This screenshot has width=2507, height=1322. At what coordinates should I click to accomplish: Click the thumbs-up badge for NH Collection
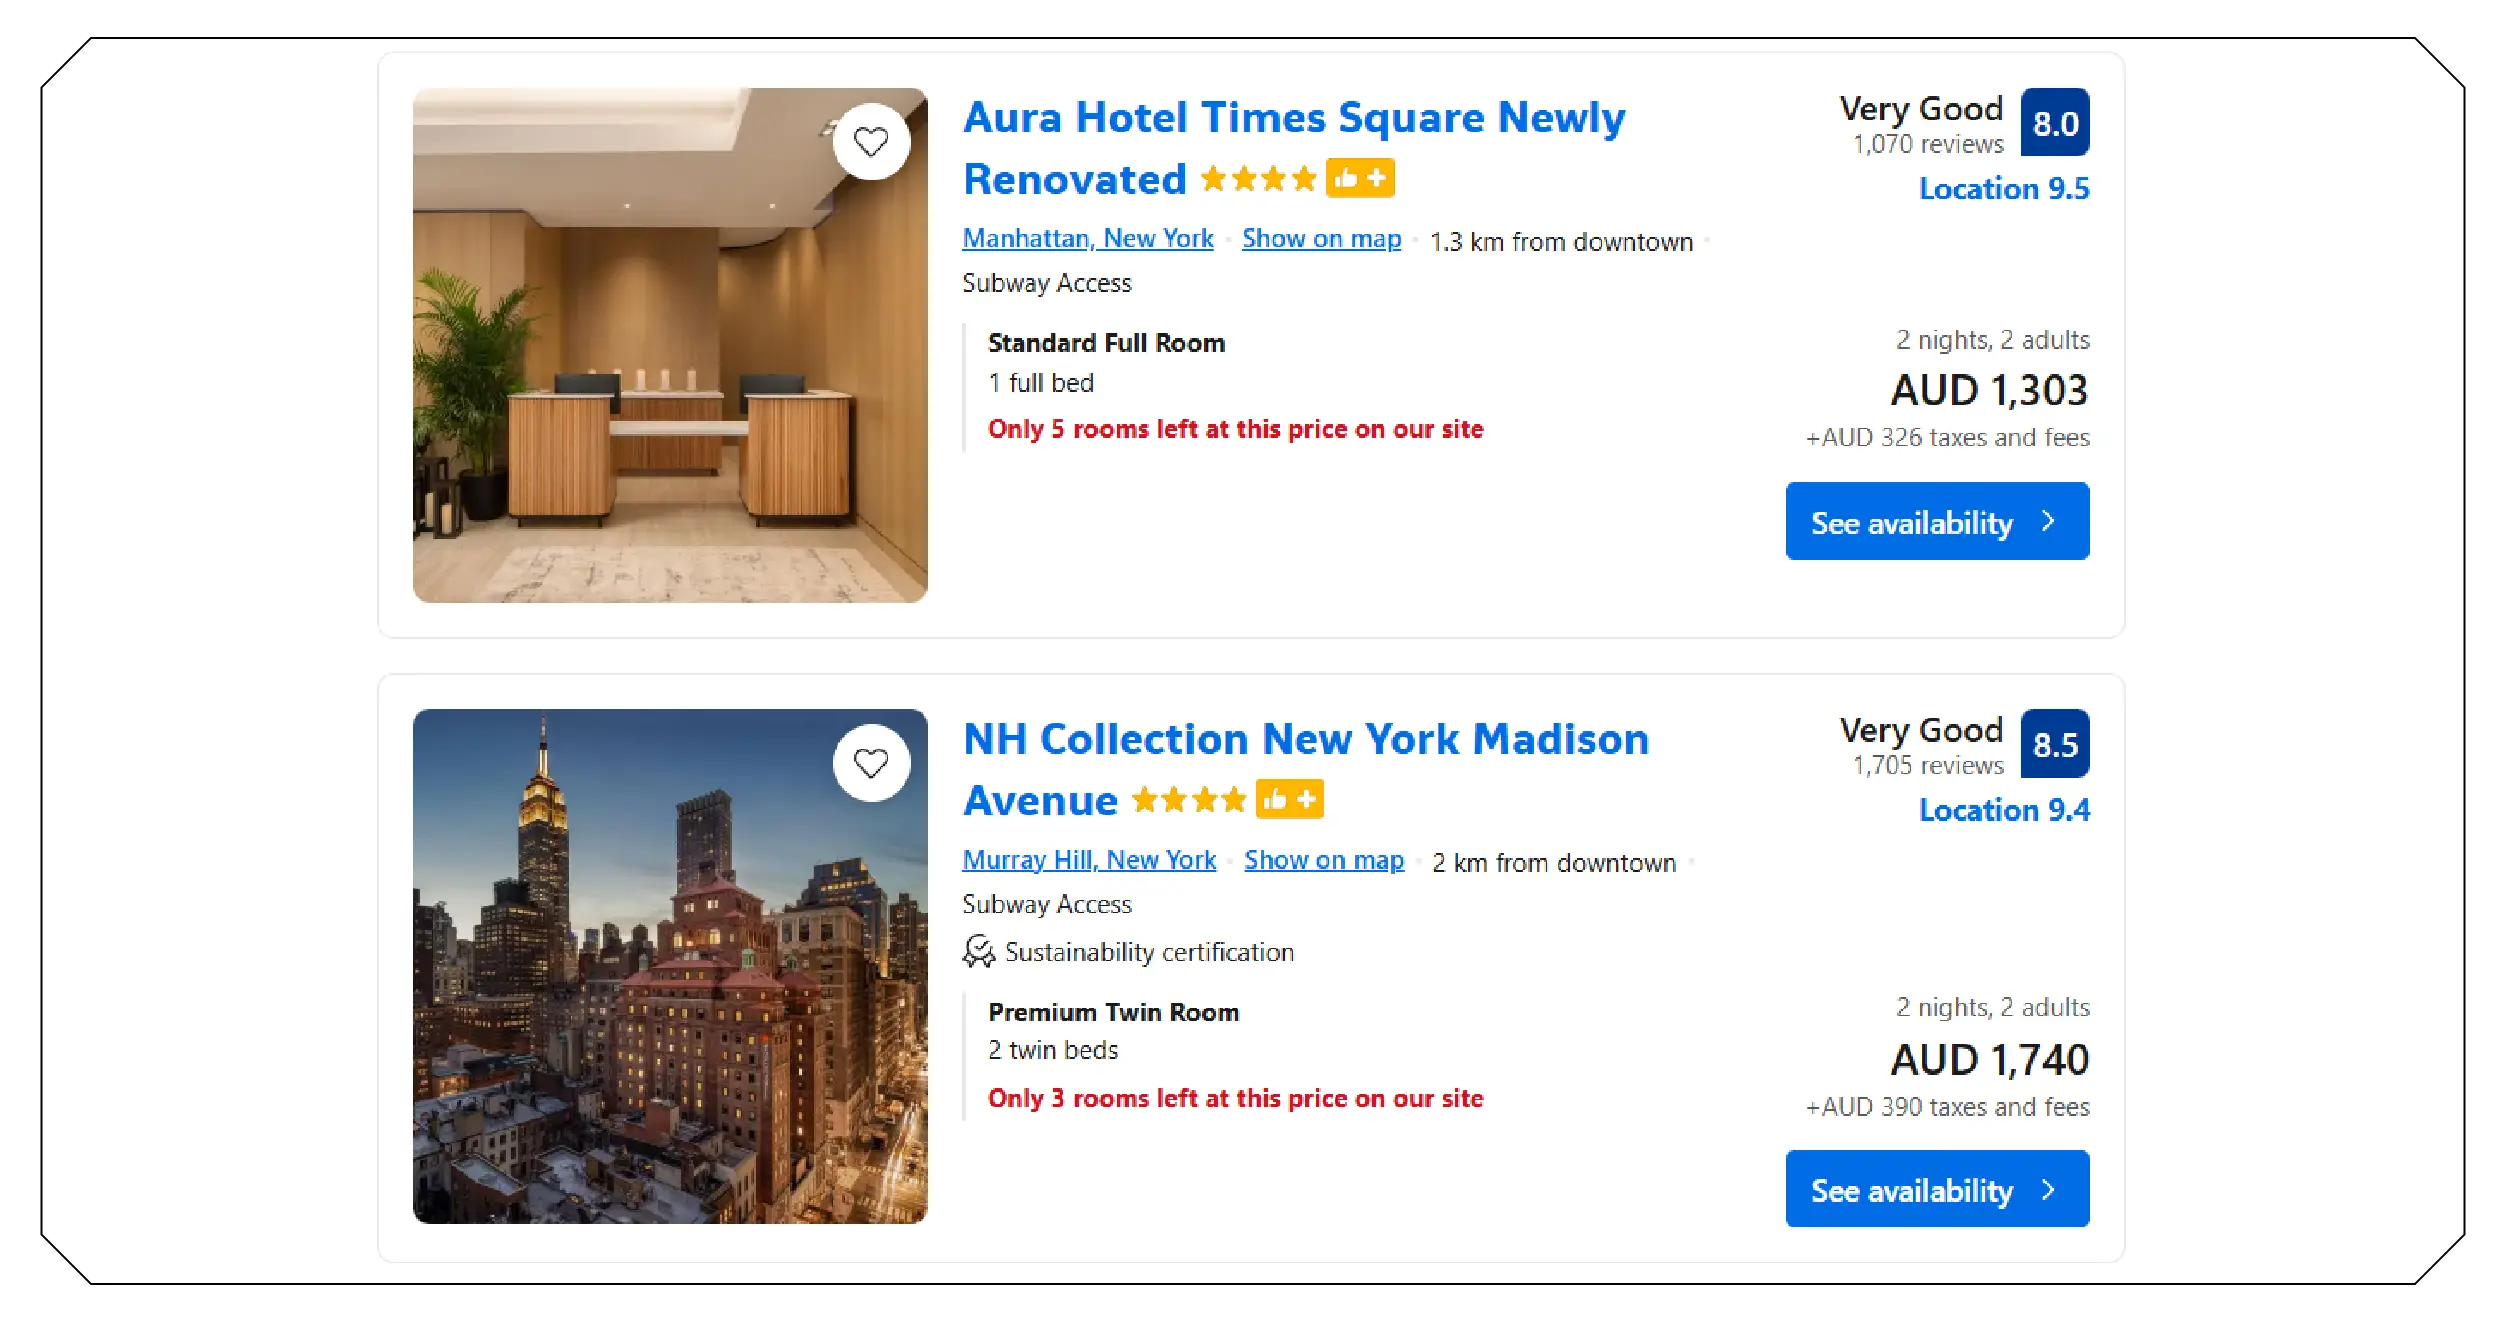(1289, 799)
